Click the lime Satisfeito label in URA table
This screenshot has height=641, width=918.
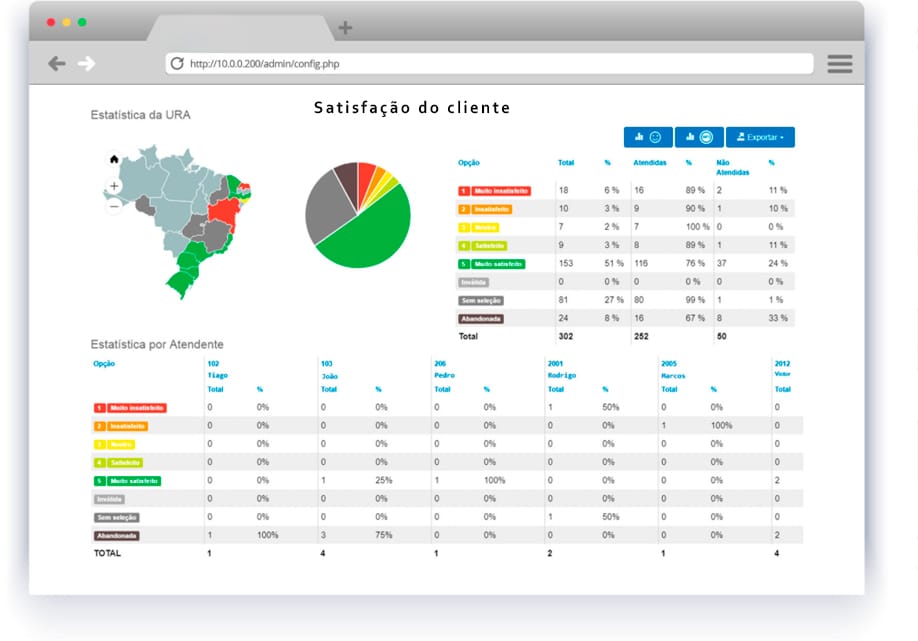point(482,245)
